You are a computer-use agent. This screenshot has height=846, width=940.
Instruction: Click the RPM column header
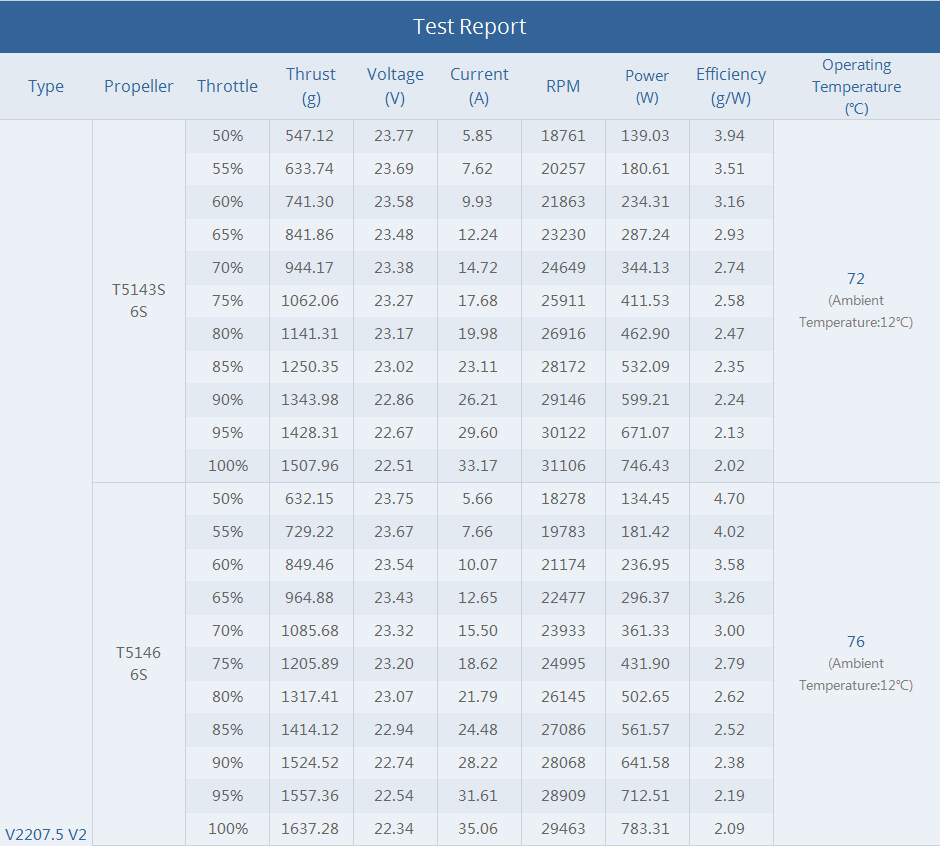pyautogui.click(x=563, y=86)
